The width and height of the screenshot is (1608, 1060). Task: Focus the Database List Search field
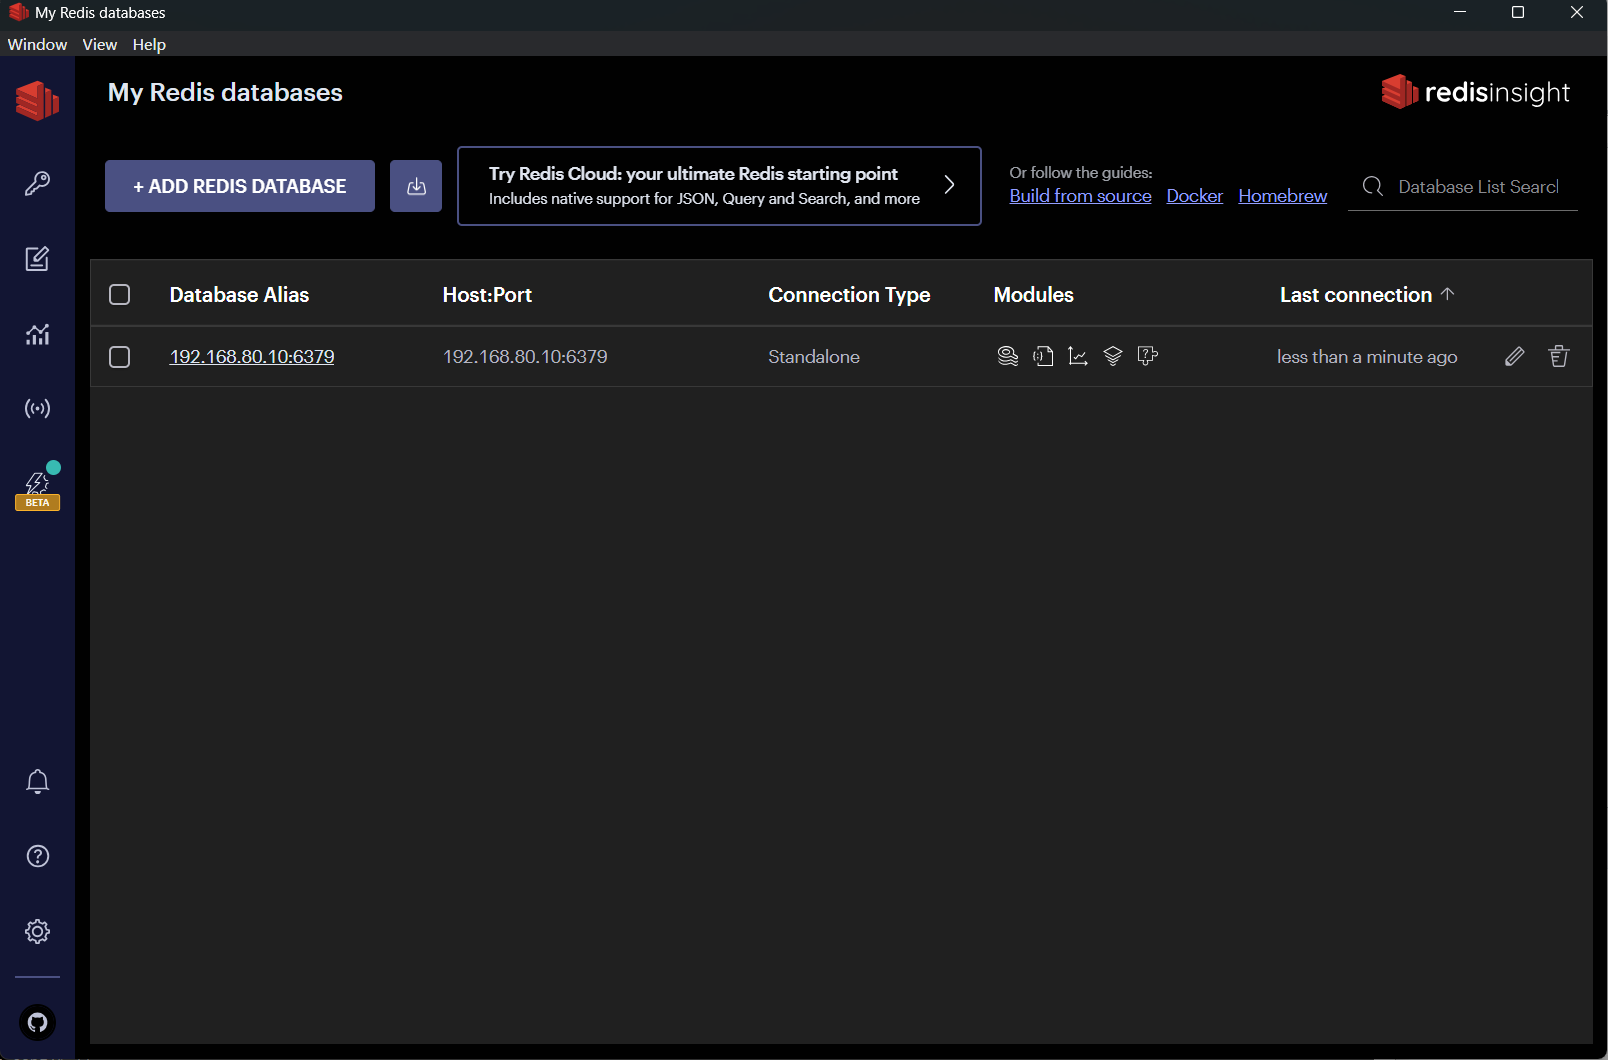pos(1463,187)
